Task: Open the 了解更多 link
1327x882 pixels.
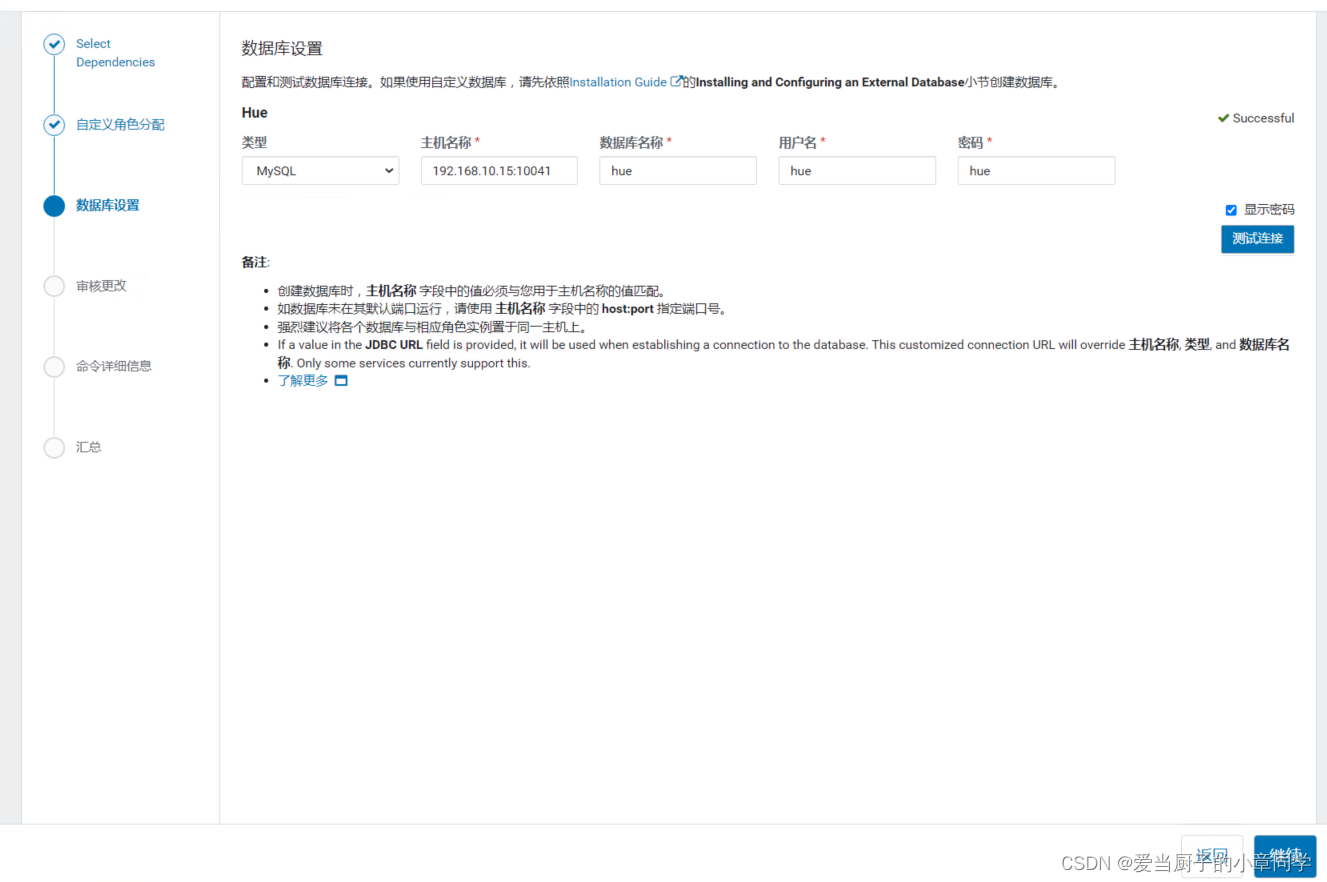Action: [303, 381]
